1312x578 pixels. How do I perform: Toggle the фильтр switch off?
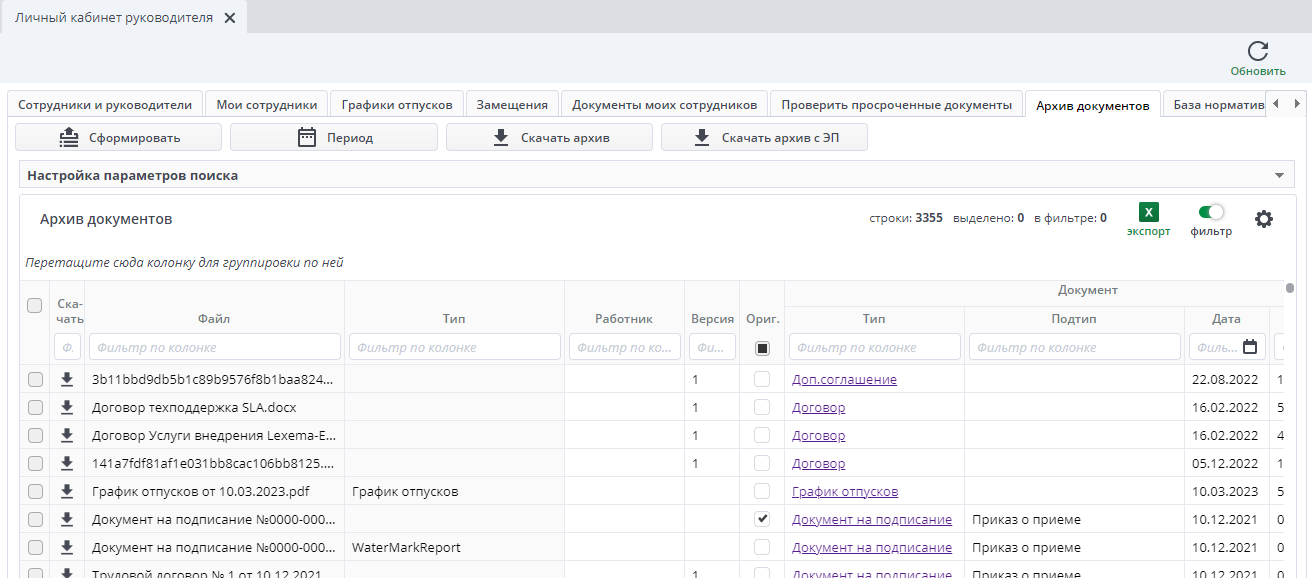pos(1211,212)
